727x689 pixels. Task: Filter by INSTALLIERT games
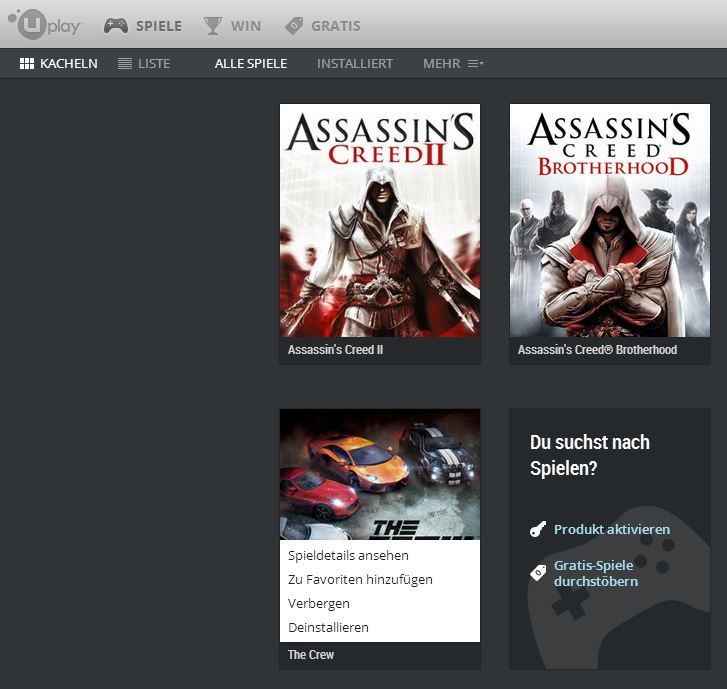pyautogui.click(x=355, y=64)
